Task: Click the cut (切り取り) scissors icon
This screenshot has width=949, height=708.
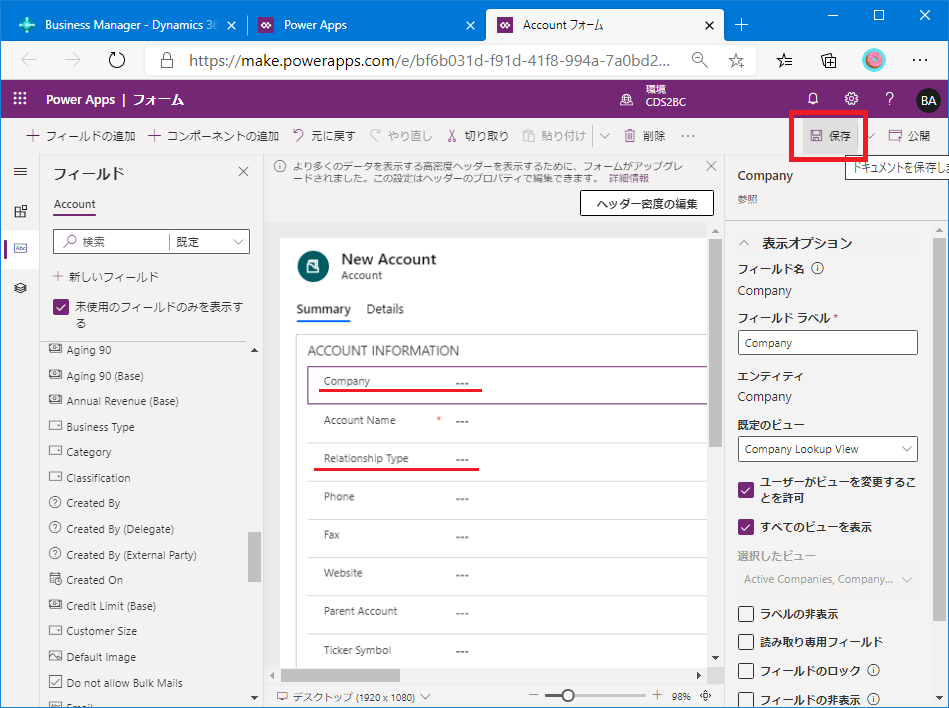Action: (x=452, y=136)
